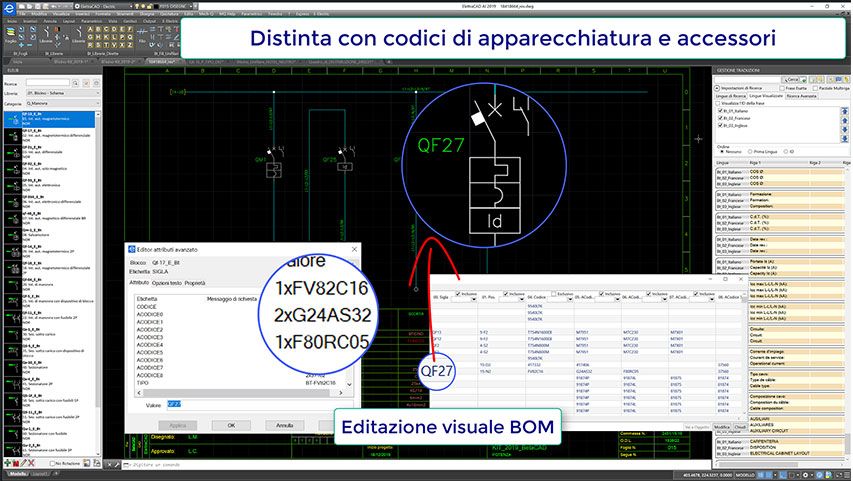Click the letter K library symbol button

106,37
